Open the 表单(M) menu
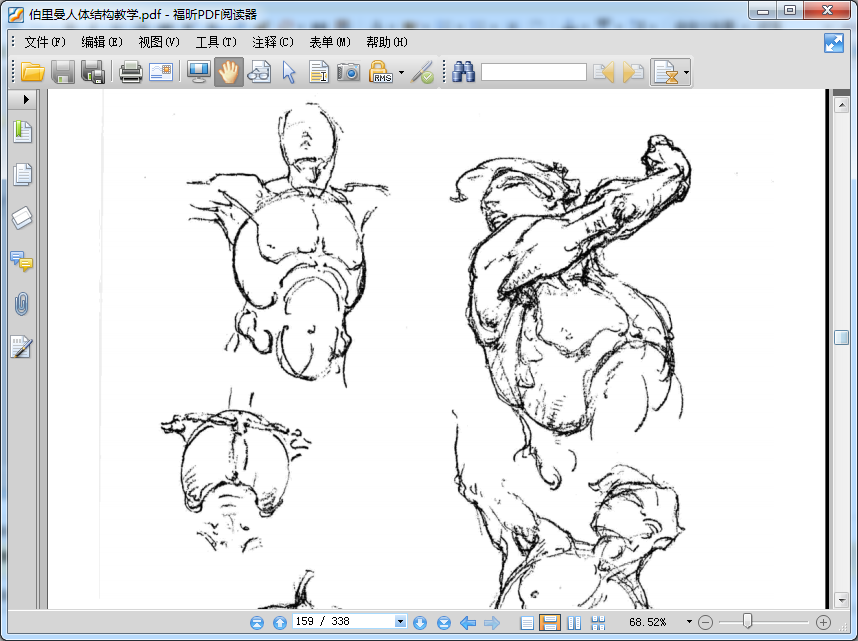 [x=330, y=42]
